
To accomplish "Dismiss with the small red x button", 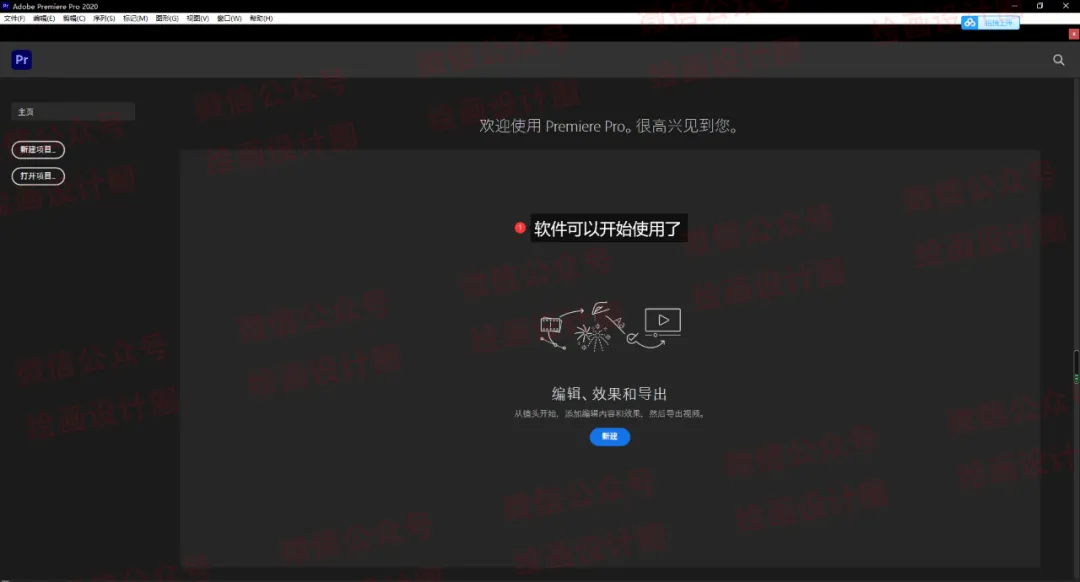I will pos(1073,34).
